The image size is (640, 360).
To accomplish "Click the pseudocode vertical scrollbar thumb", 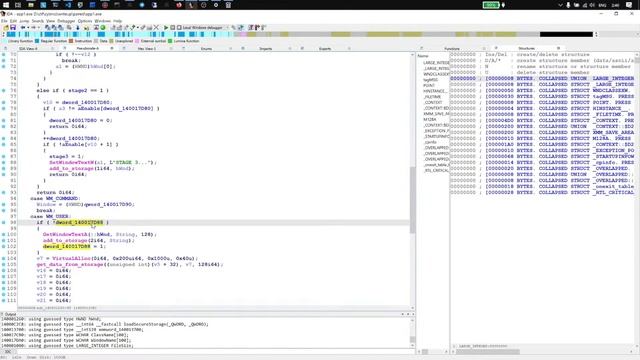I will pyautogui.click(x=412, y=200).
